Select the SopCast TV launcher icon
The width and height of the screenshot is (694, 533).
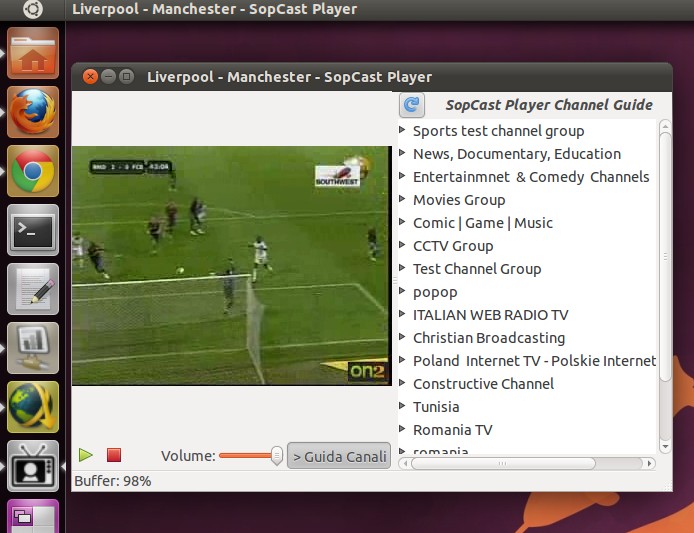[33, 465]
